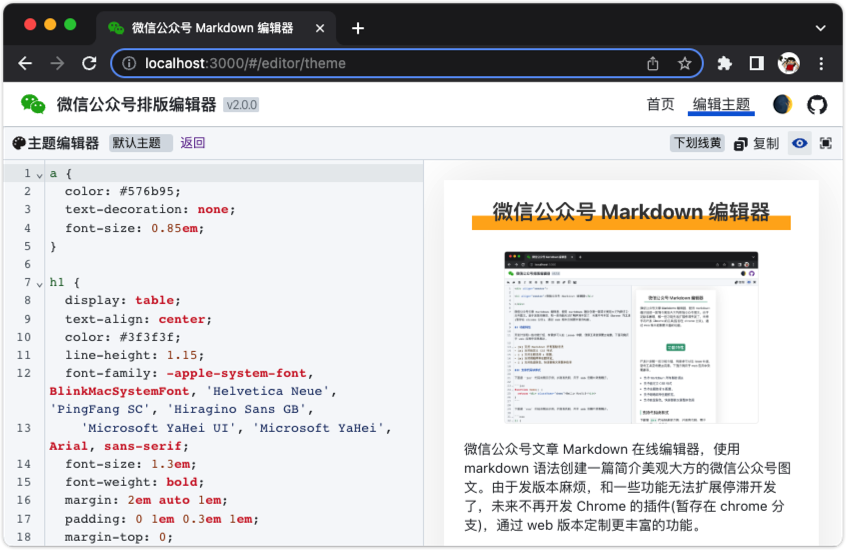This screenshot has height=550, width=846.
Task: Open the 默认主题 theme selector
Action: tap(140, 143)
